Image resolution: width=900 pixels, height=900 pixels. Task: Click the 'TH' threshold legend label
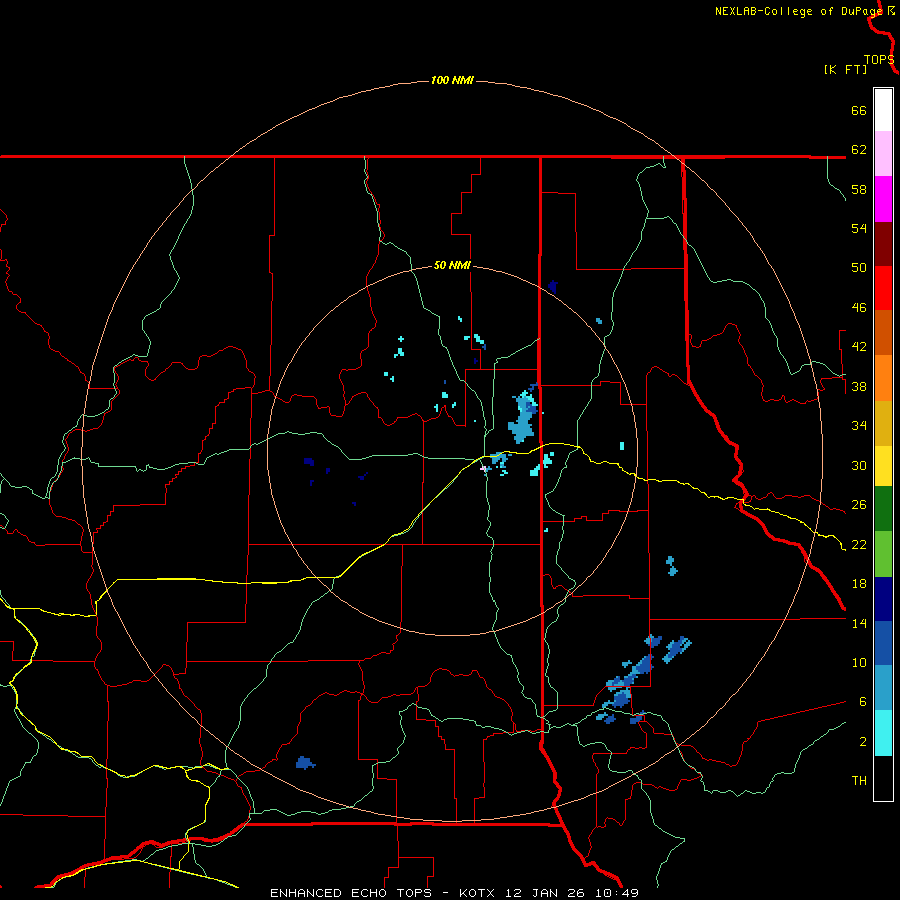[859, 781]
